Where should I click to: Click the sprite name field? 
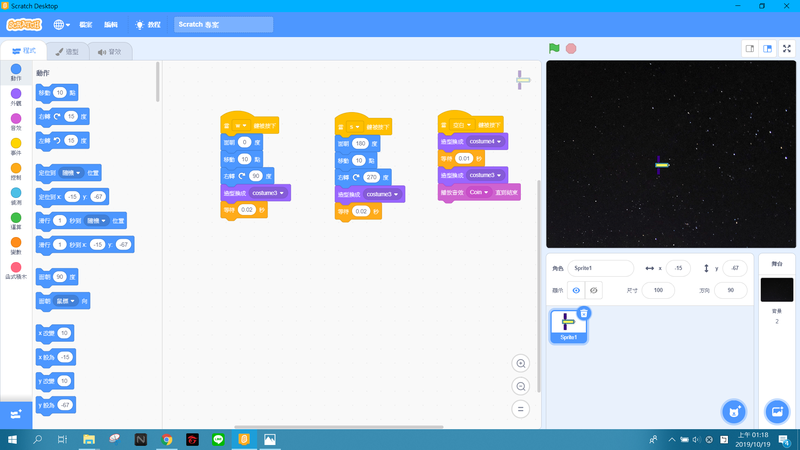tap(601, 268)
